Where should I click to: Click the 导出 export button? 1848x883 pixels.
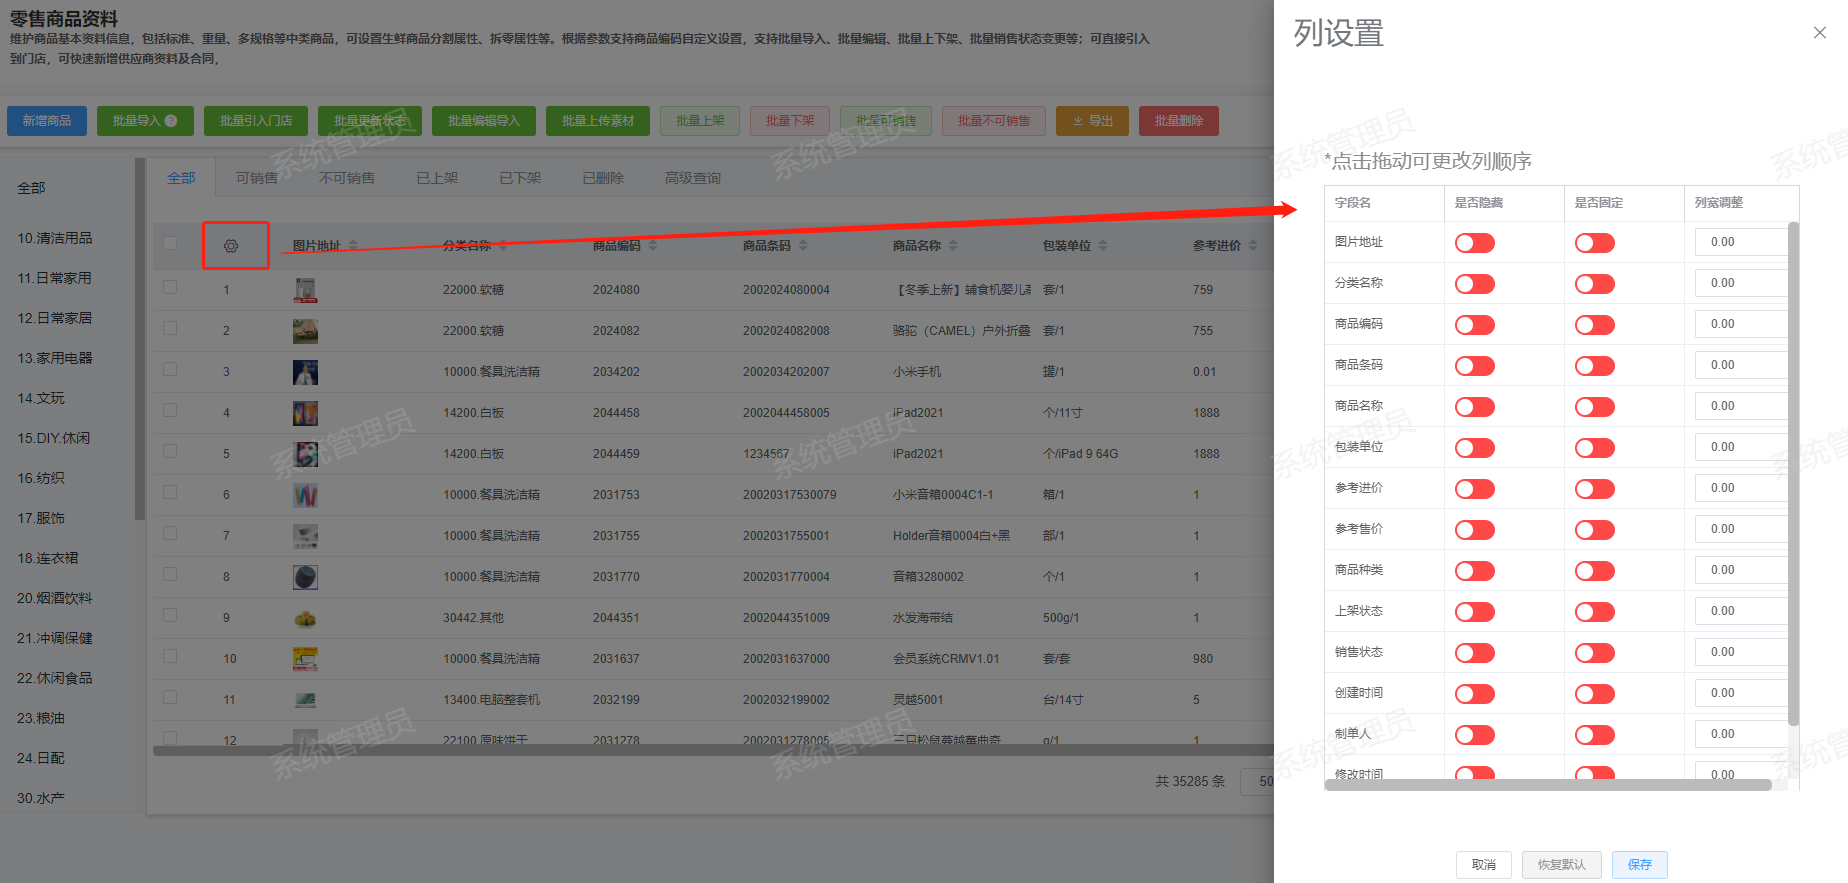pyautogui.click(x=1093, y=121)
